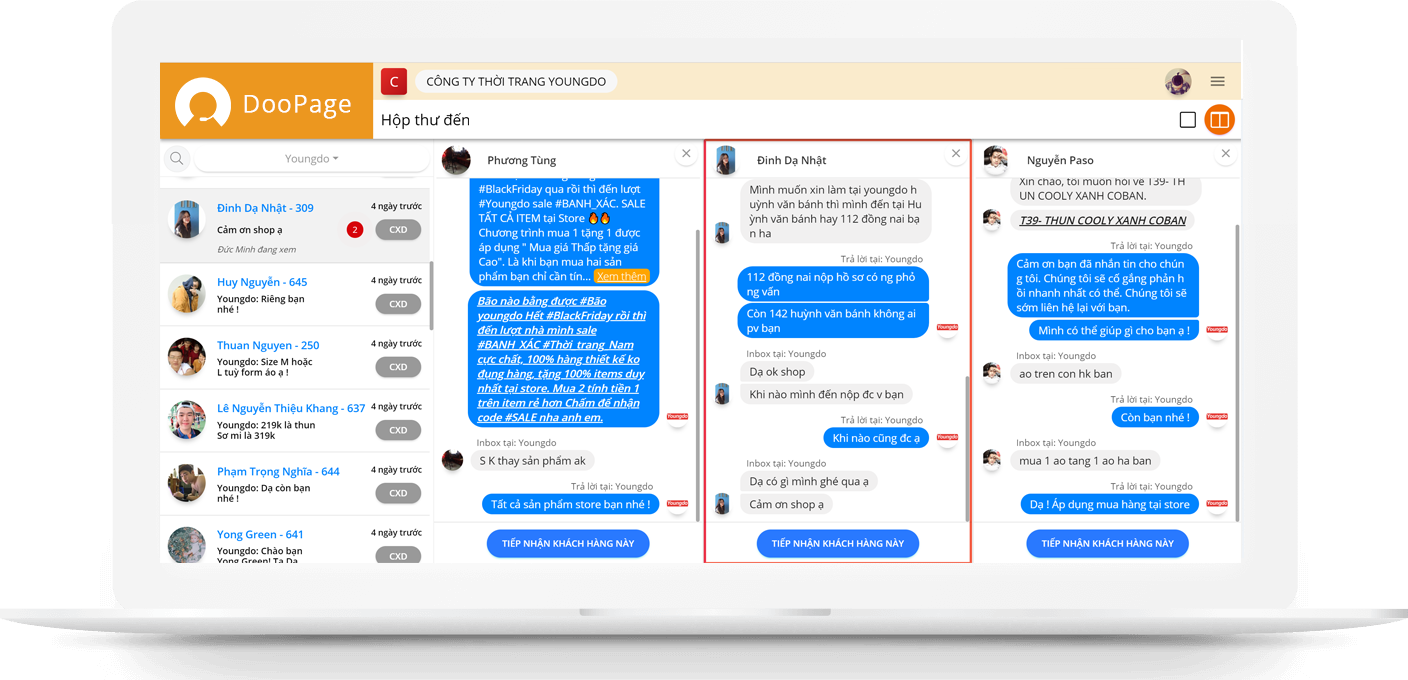Close the Đinh Dạ Nhật chat panel
This screenshot has width=1408, height=680.
click(956, 154)
